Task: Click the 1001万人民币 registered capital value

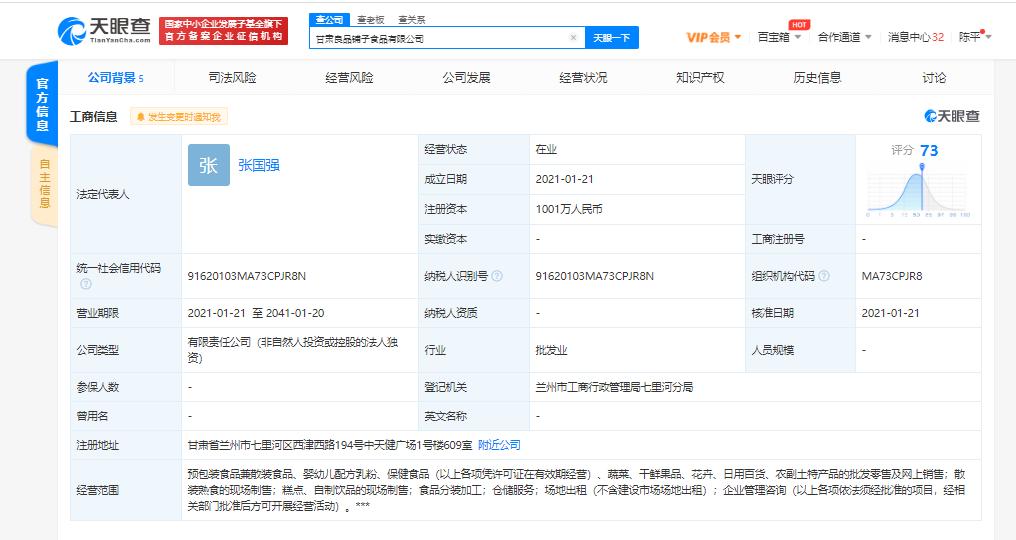Action: [569, 209]
